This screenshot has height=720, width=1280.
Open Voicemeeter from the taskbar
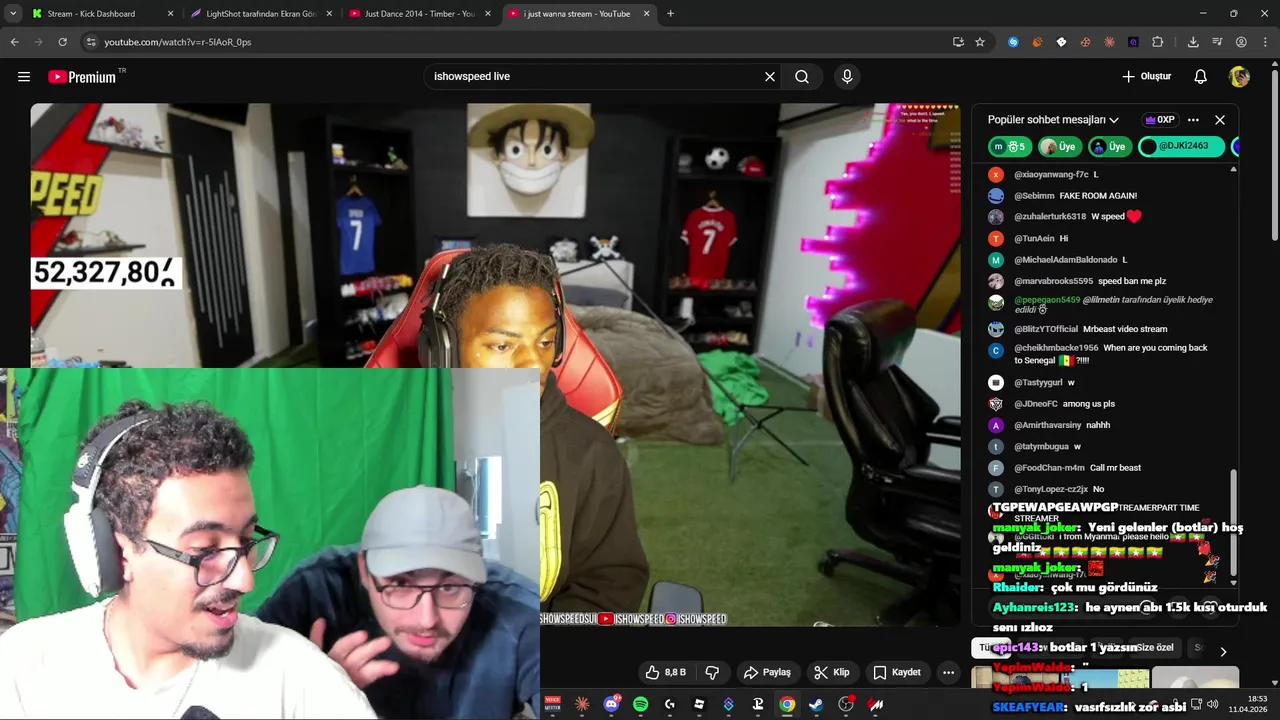click(553, 704)
